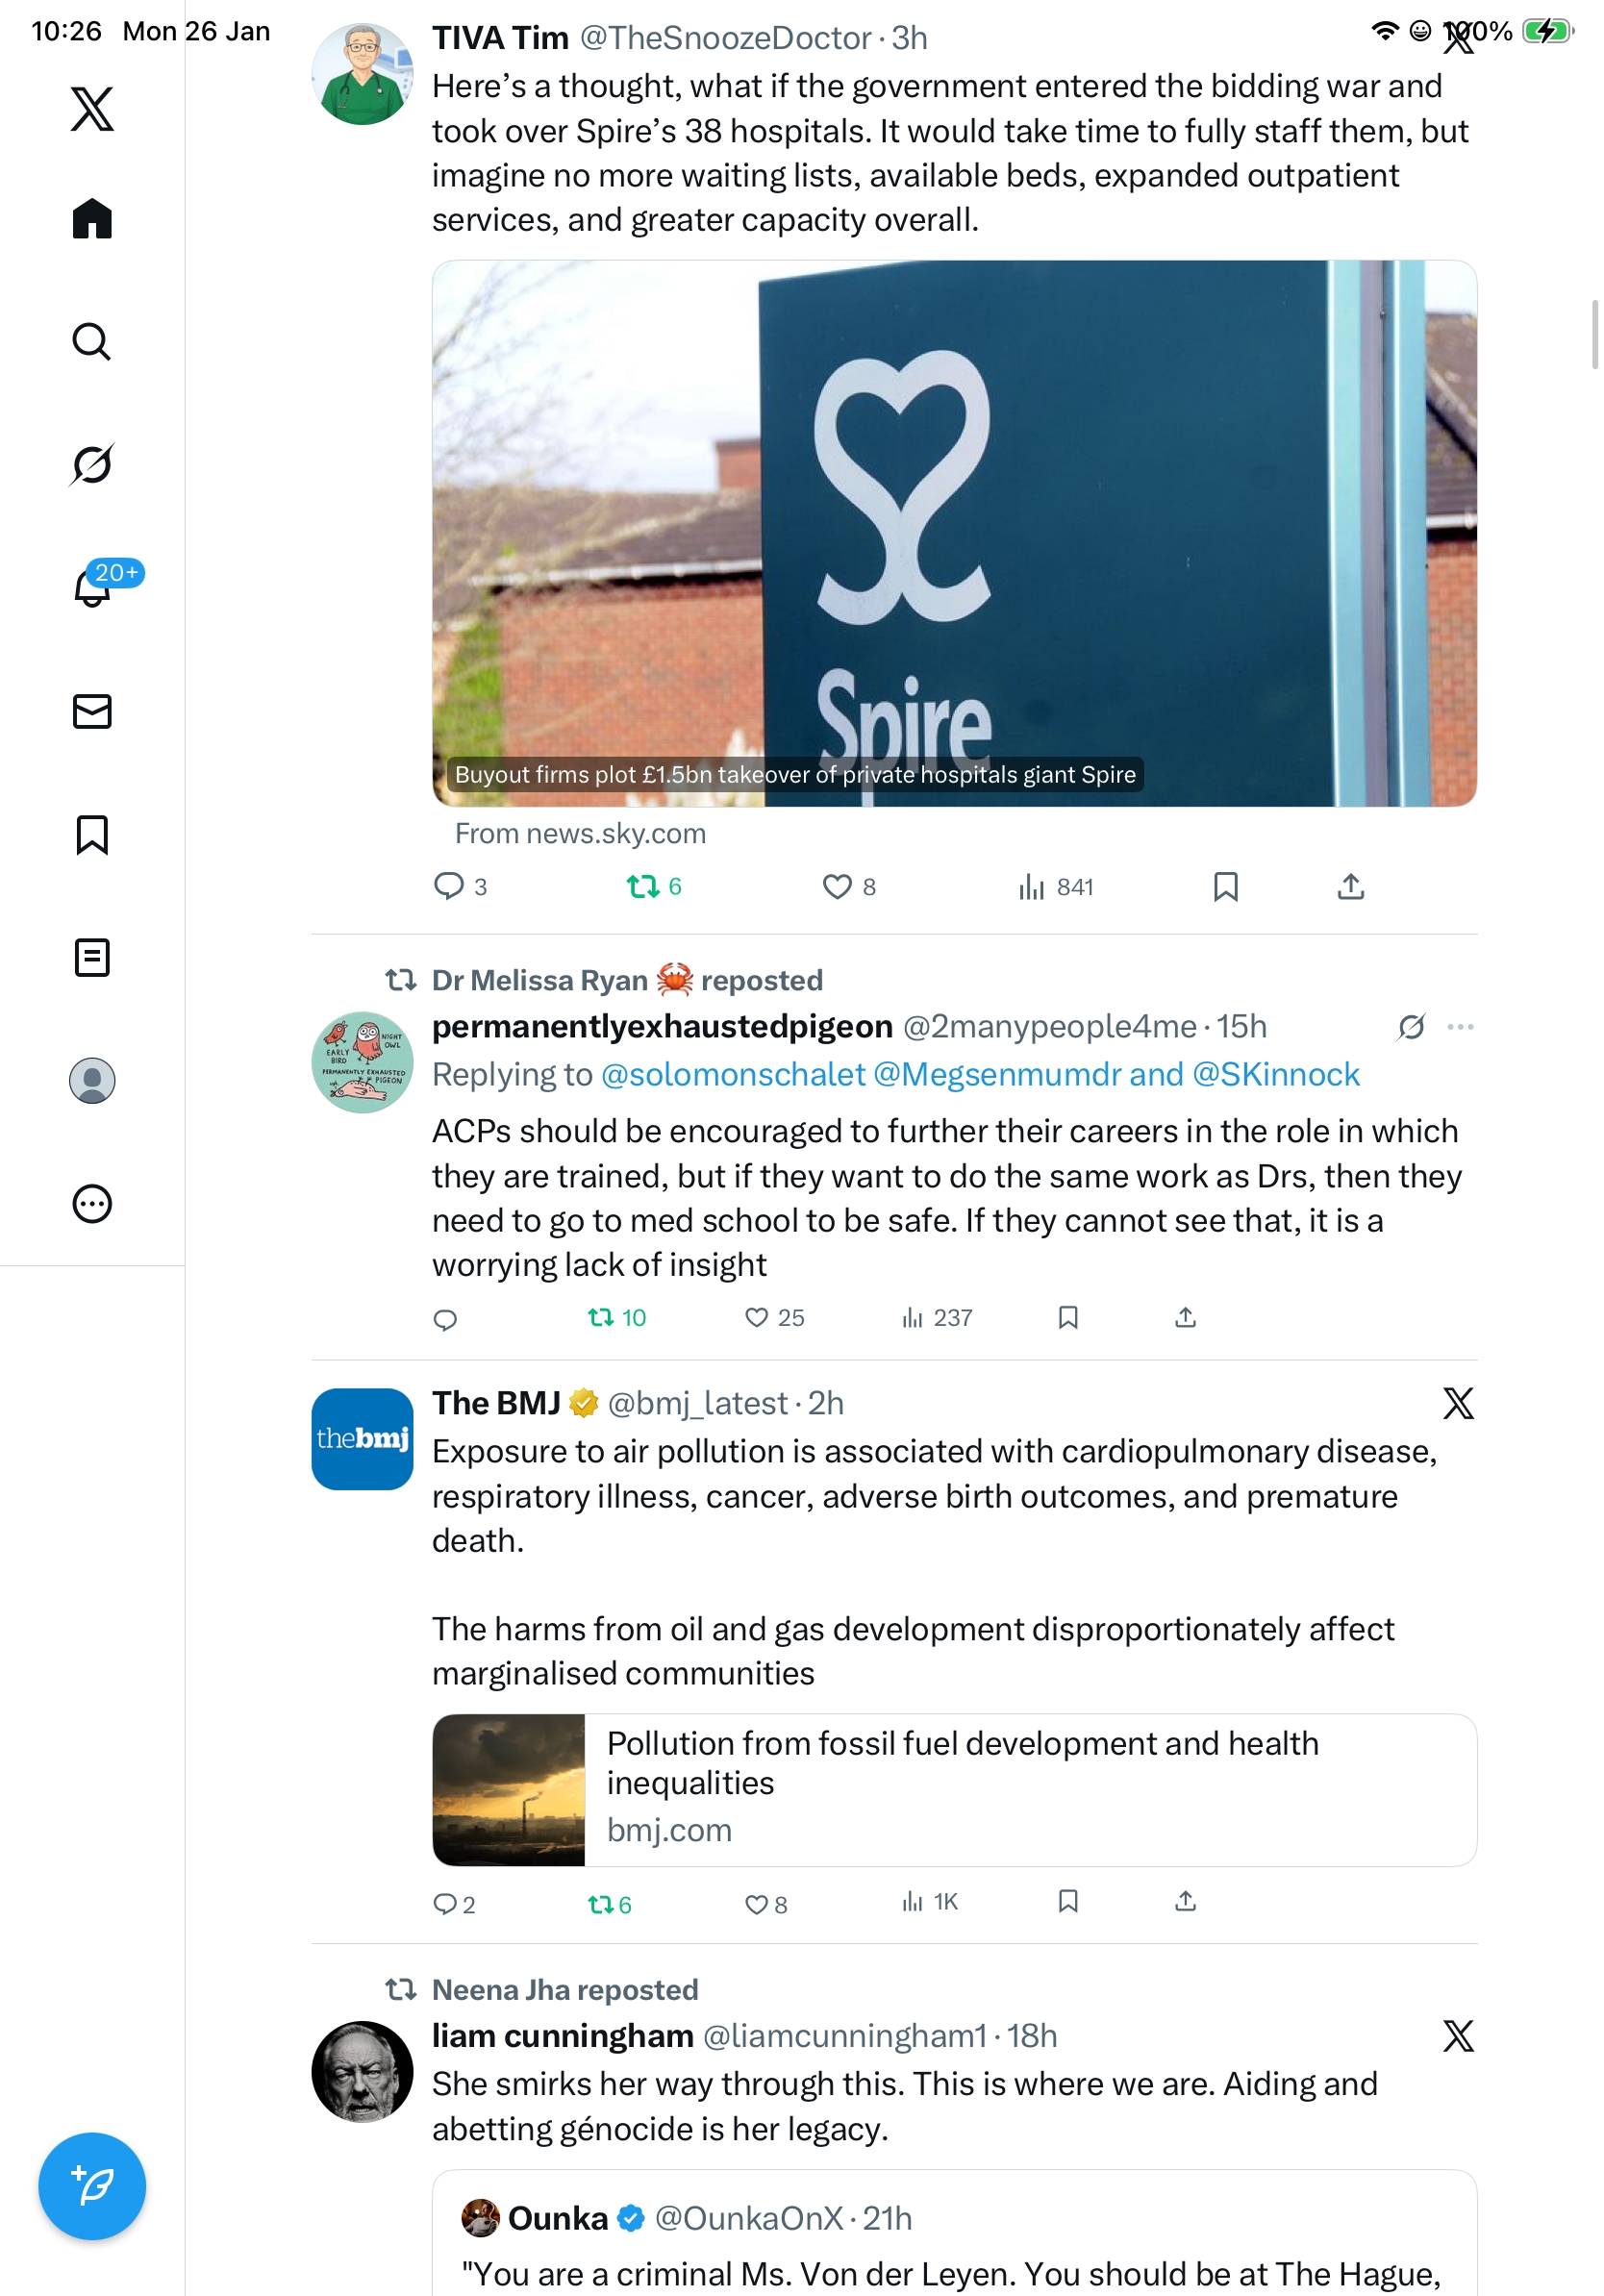The image size is (1604, 2296).
Task: Go to Home feed icon
Action: click(x=92, y=218)
